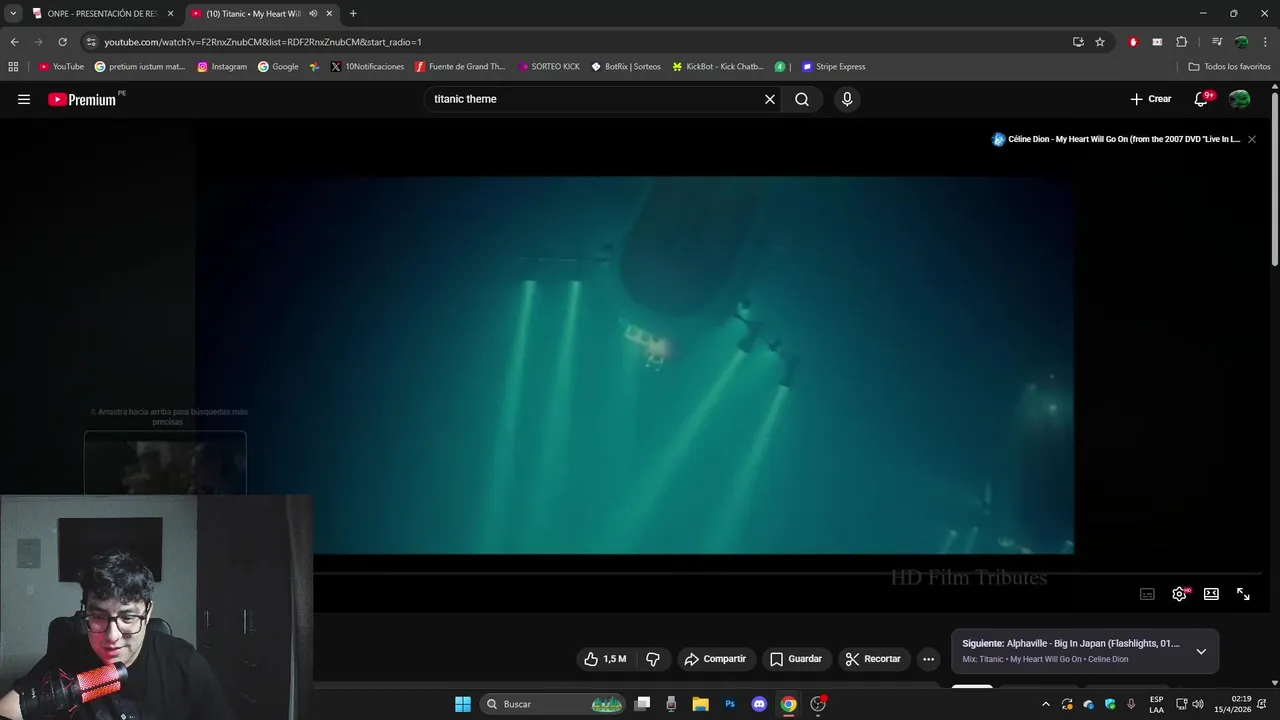
Task: Open Chrome extensions puzzle icon
Action: tap(1182, 42)
